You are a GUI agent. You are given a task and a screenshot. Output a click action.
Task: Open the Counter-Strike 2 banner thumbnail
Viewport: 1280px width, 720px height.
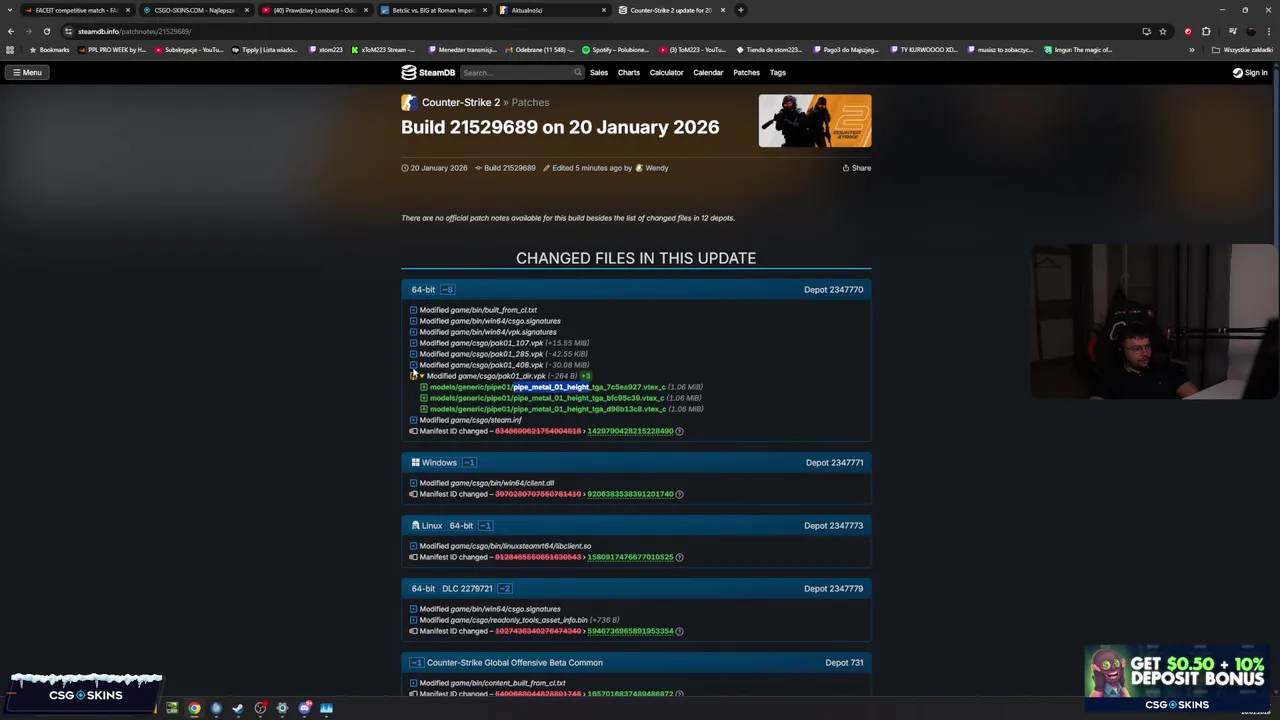click(815, 121)
